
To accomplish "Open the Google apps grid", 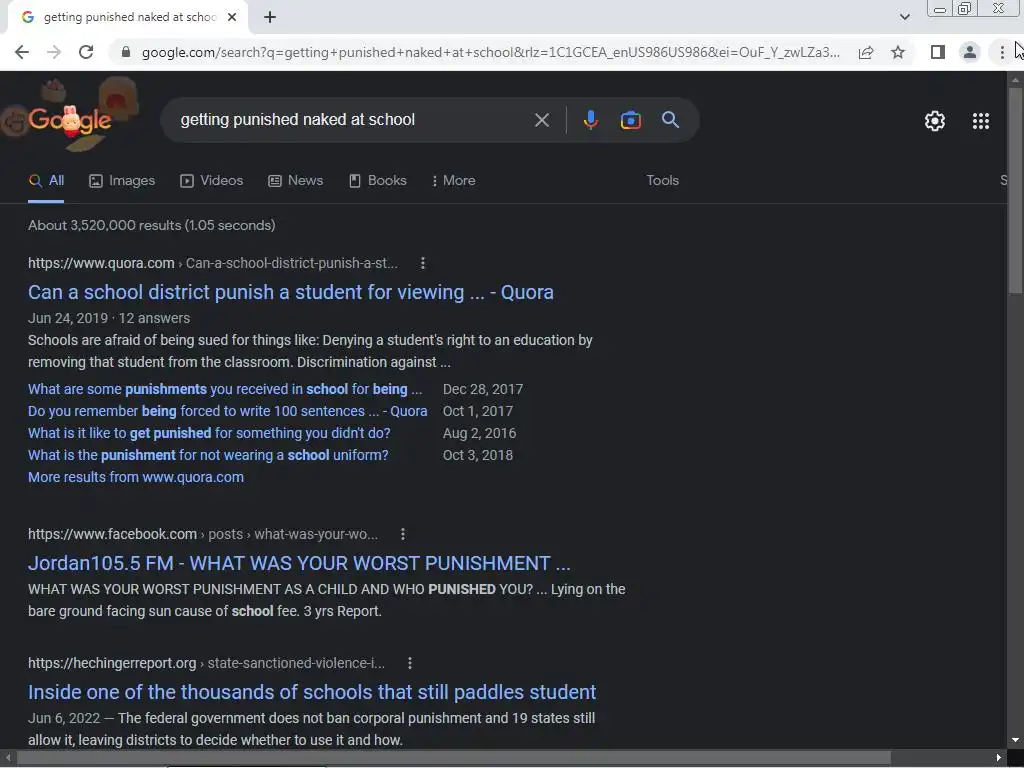I will coord(980,121).
